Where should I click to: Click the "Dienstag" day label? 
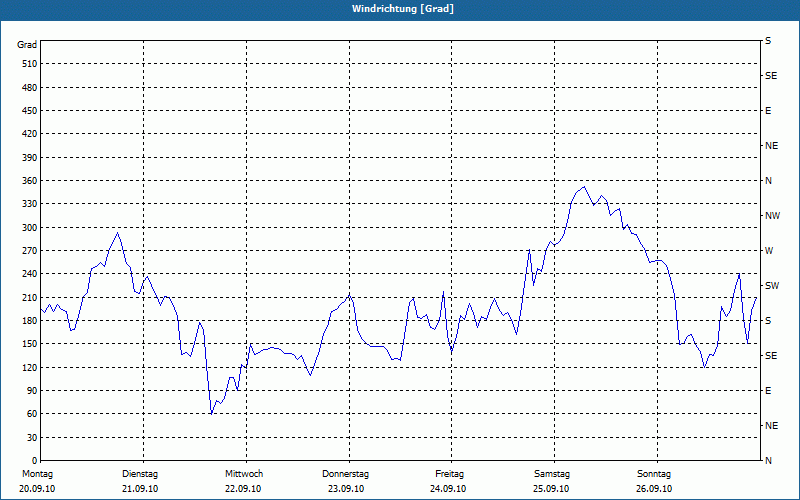(x=140, y=474)
